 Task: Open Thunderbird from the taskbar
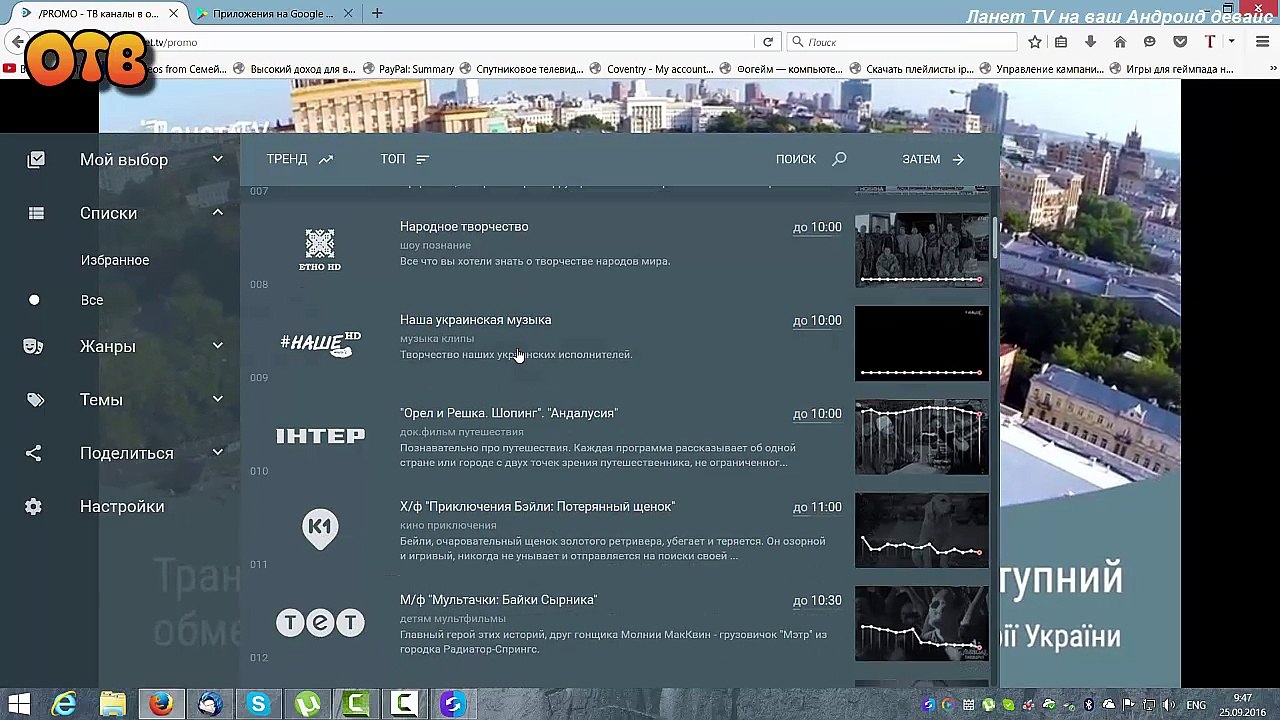tap(210, 704)
